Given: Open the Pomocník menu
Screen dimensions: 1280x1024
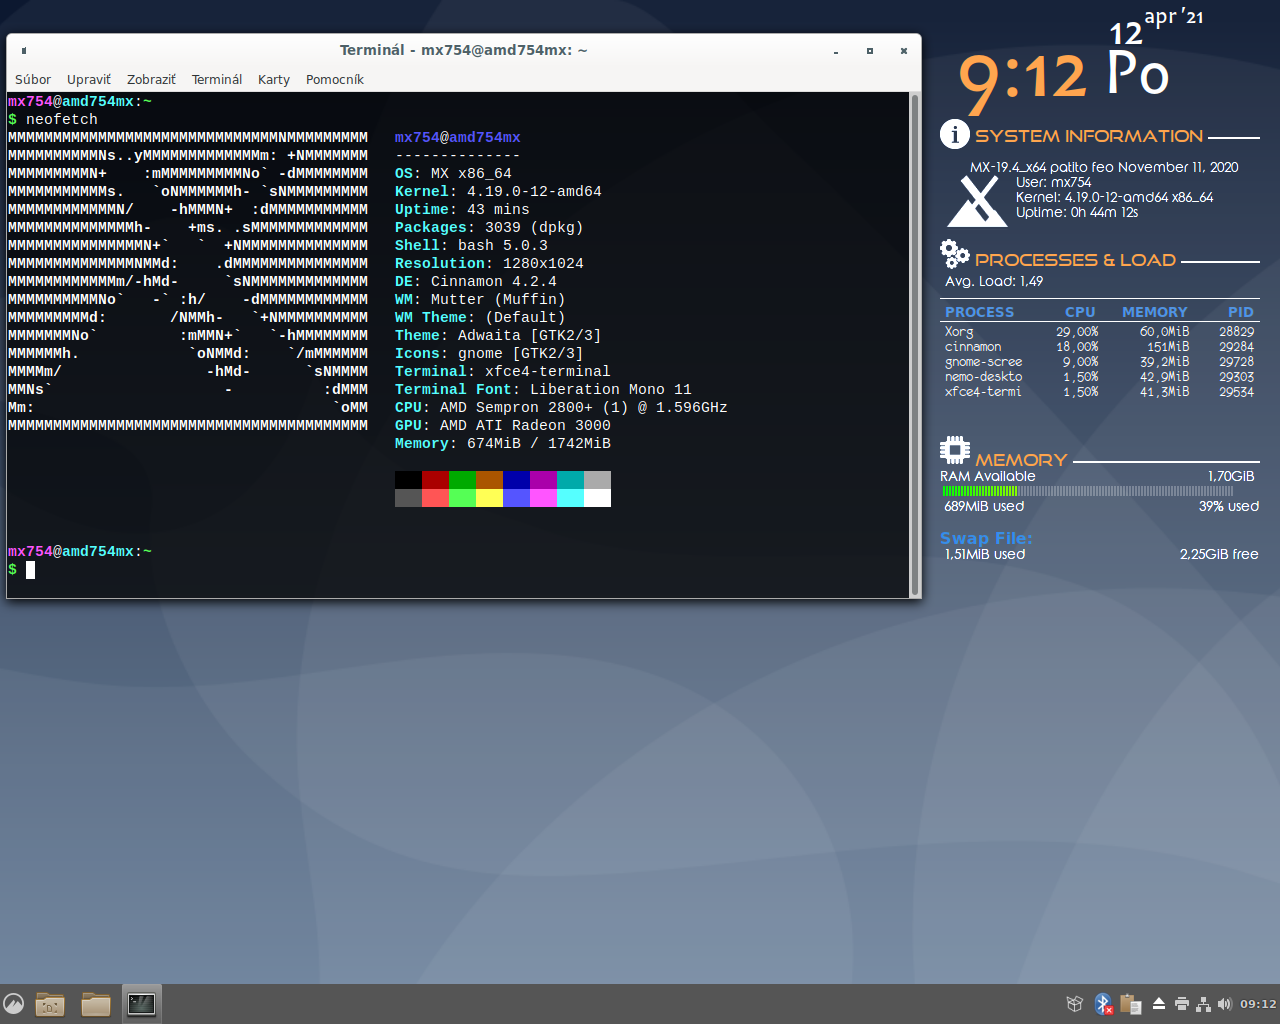Looking at the screenshot, I should 335,79.
